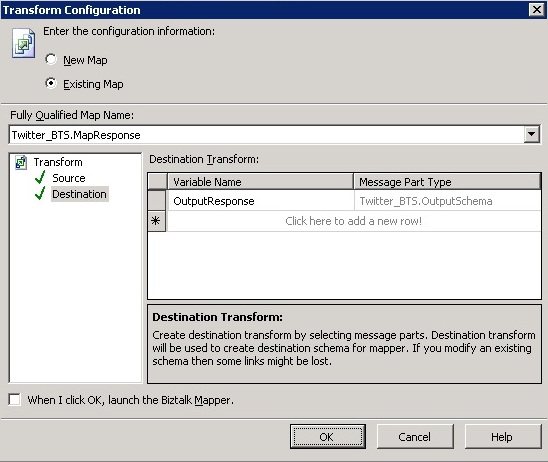The width and height of the screenshot is (548, 462).
Task: Click the Twitter_BTS.MapResponse map name field
Action: pos(266,135)
